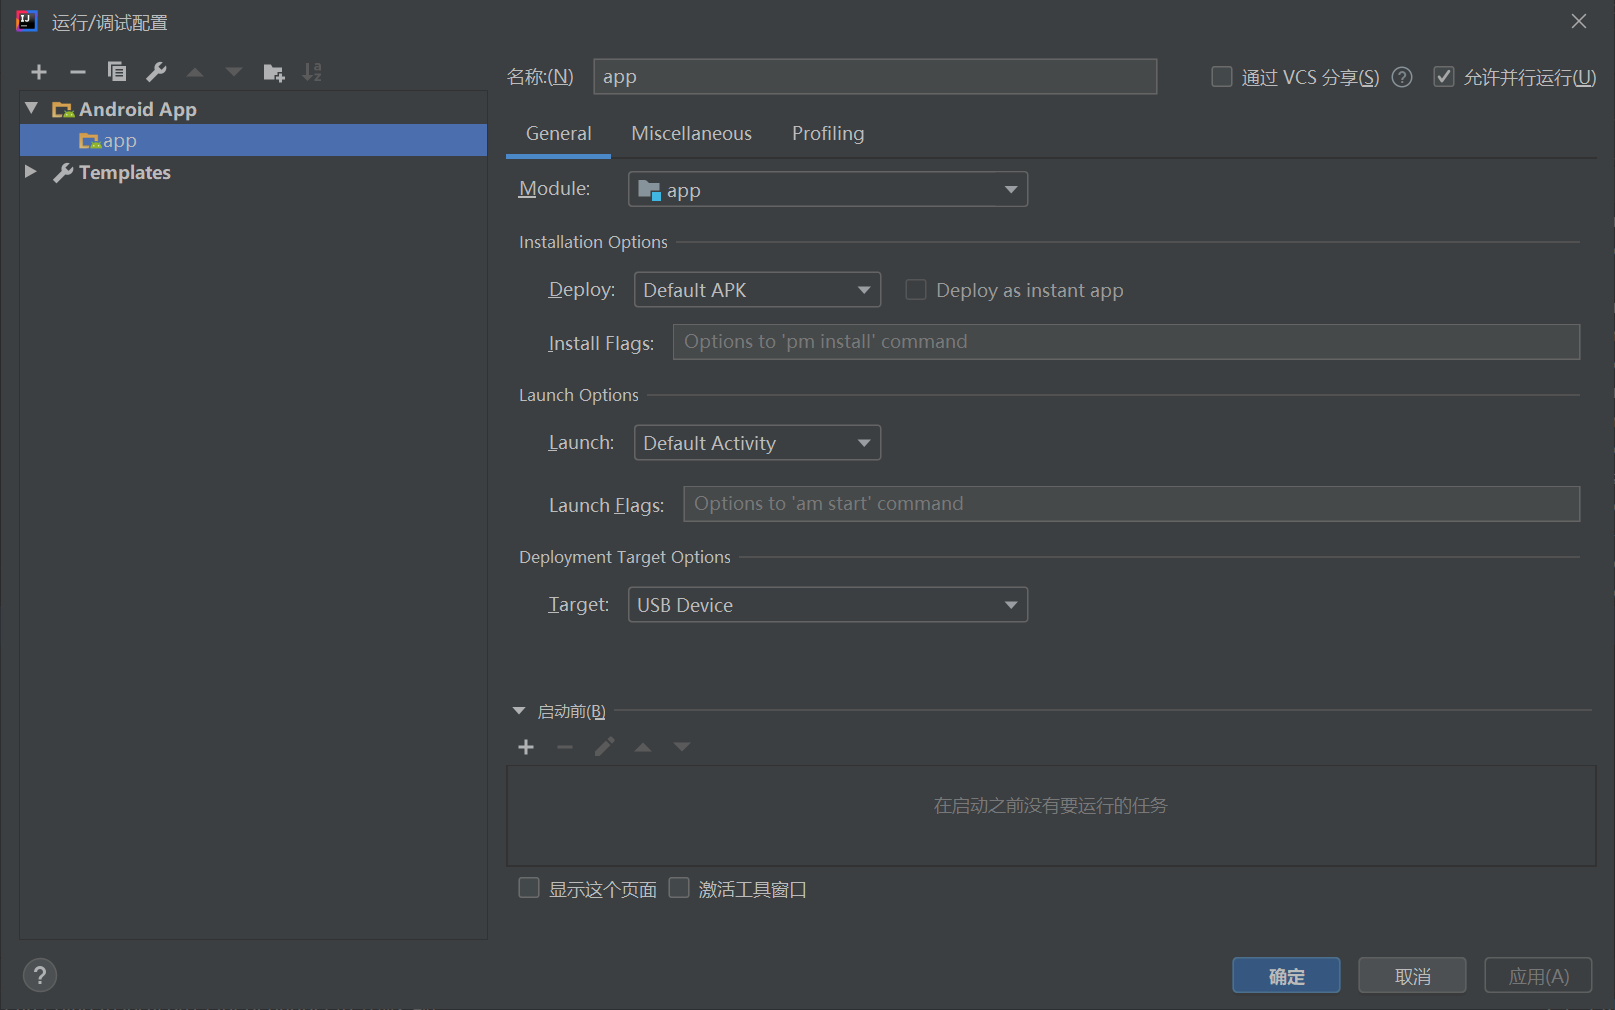Add a before-launch task (plus icon)
Viewport: 1615px width, 1010px height.
point(526,746)
